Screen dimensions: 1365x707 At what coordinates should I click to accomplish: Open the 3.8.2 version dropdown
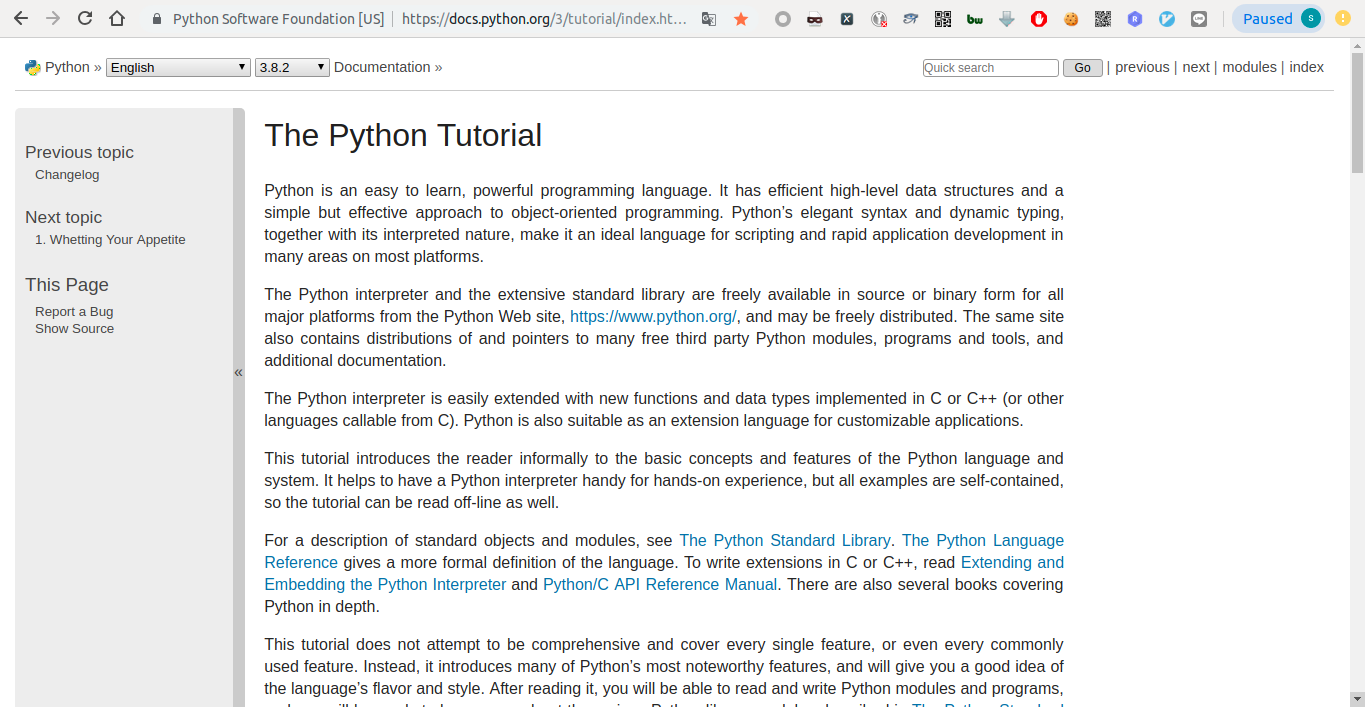coord(291,67)
